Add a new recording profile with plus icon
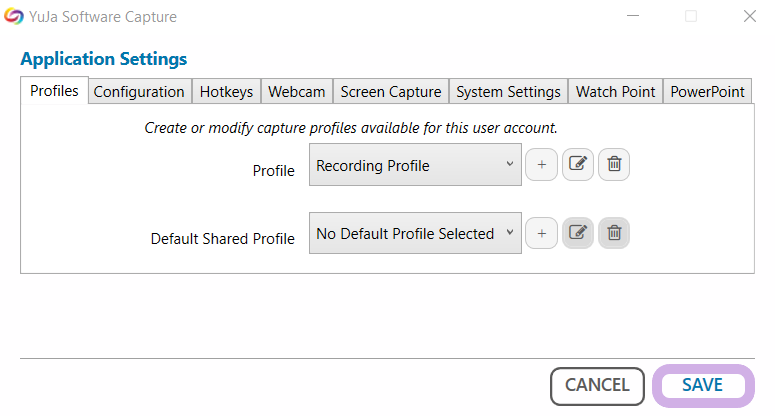775x416 pixels. click(541, 165)
